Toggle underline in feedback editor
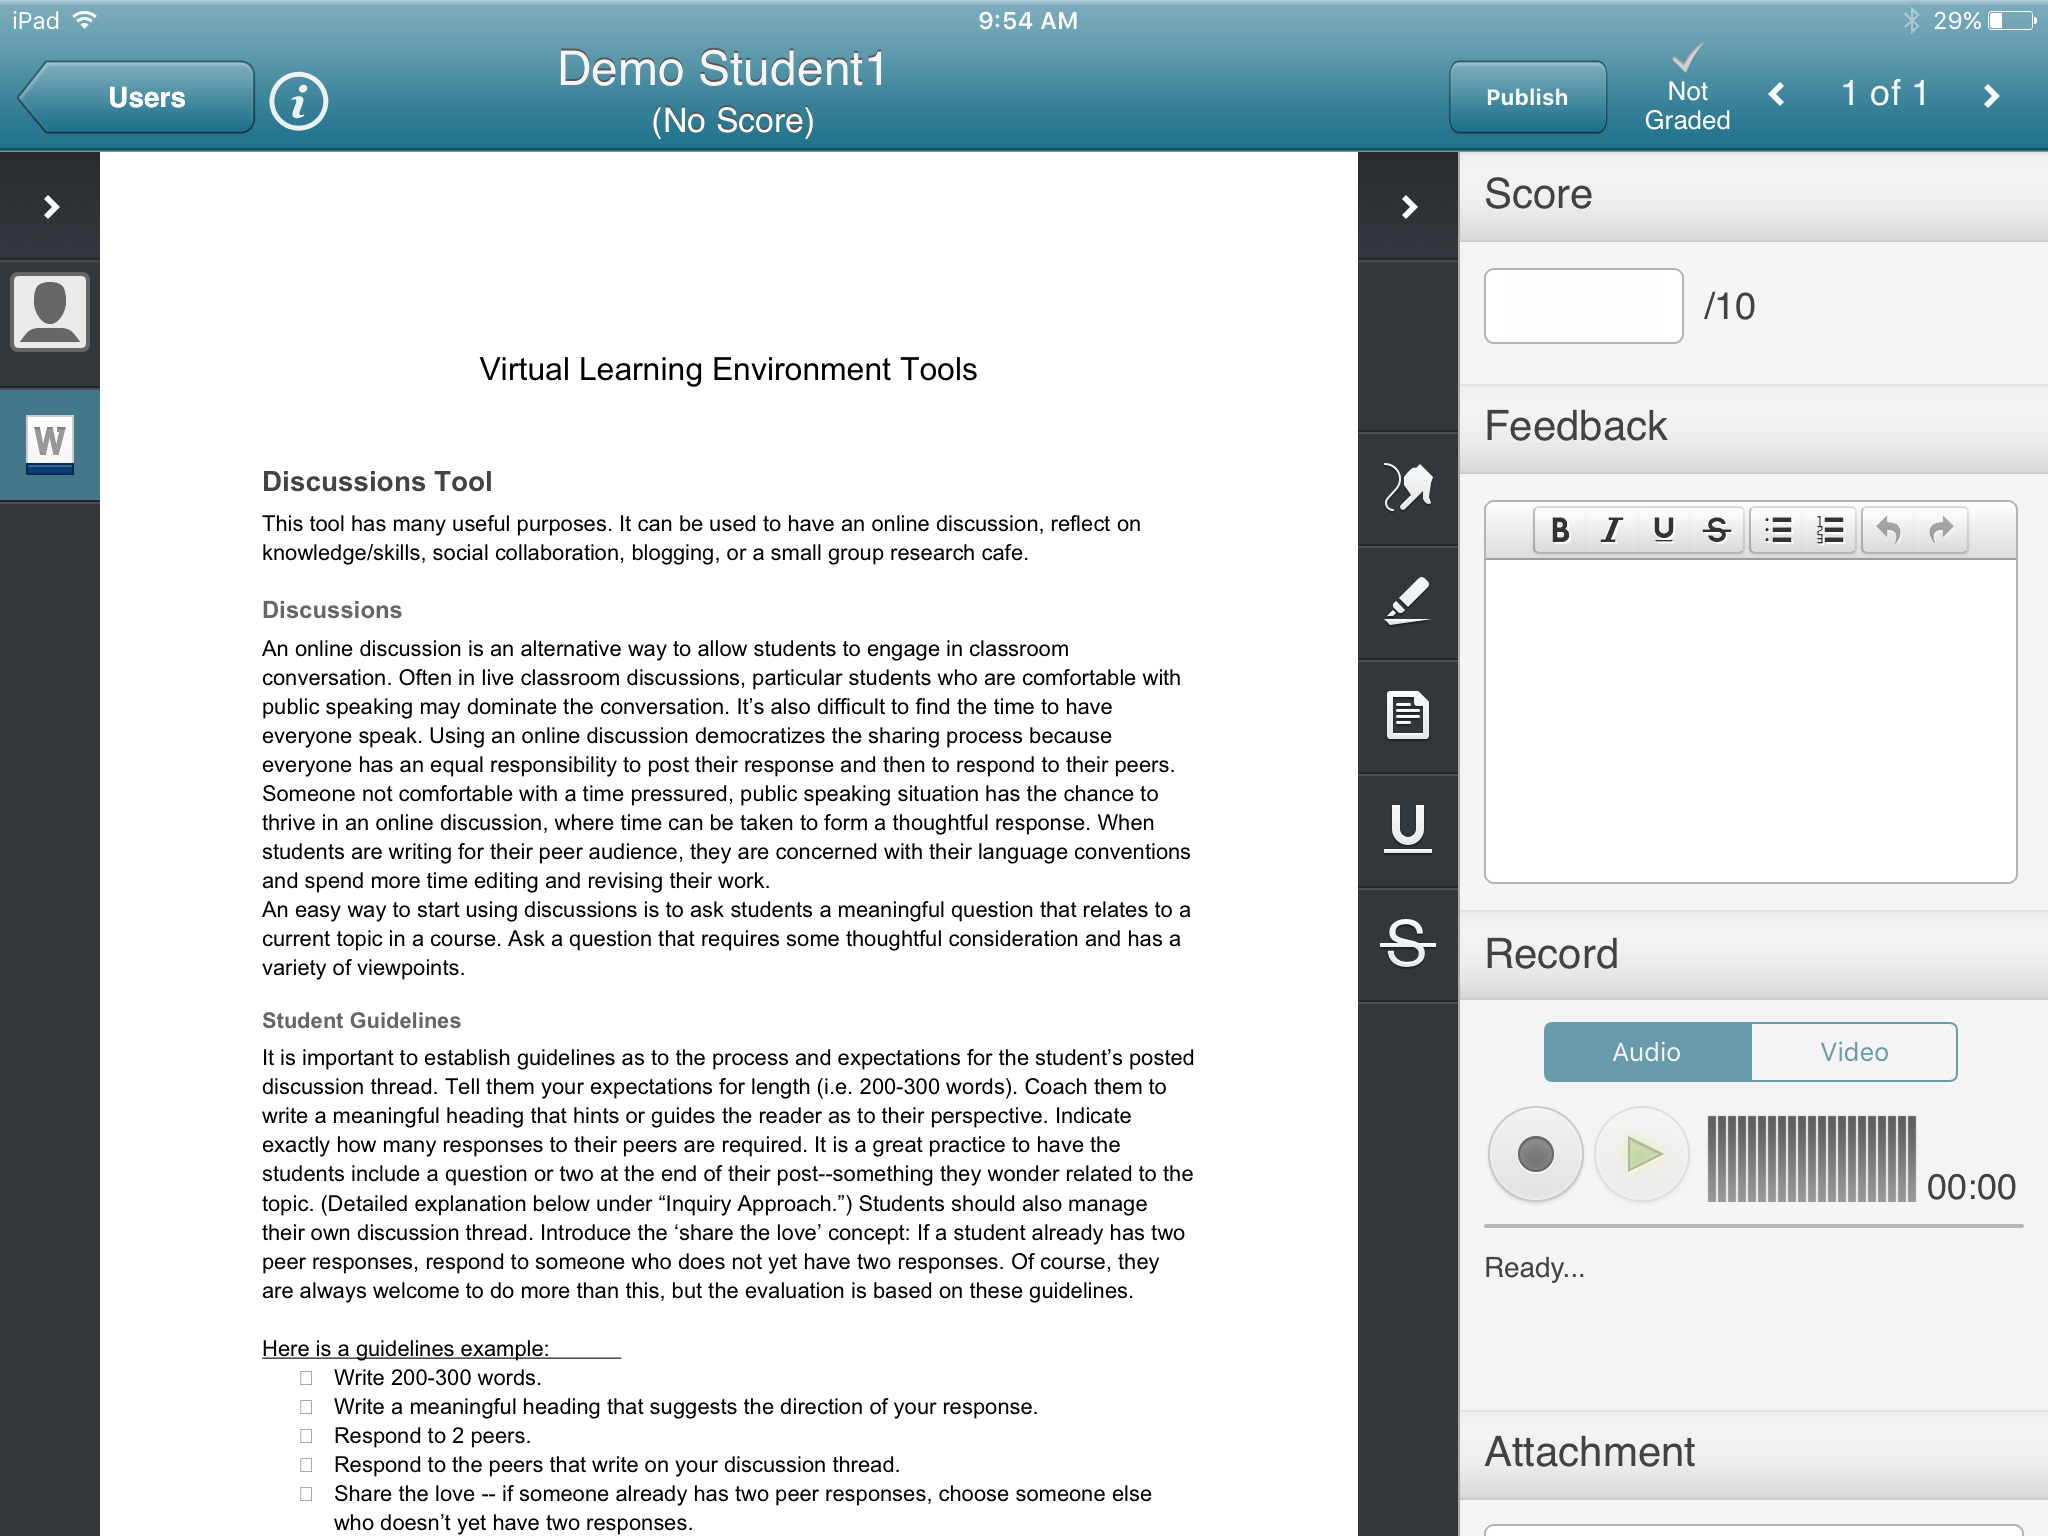 click(x=1664, y=530)
